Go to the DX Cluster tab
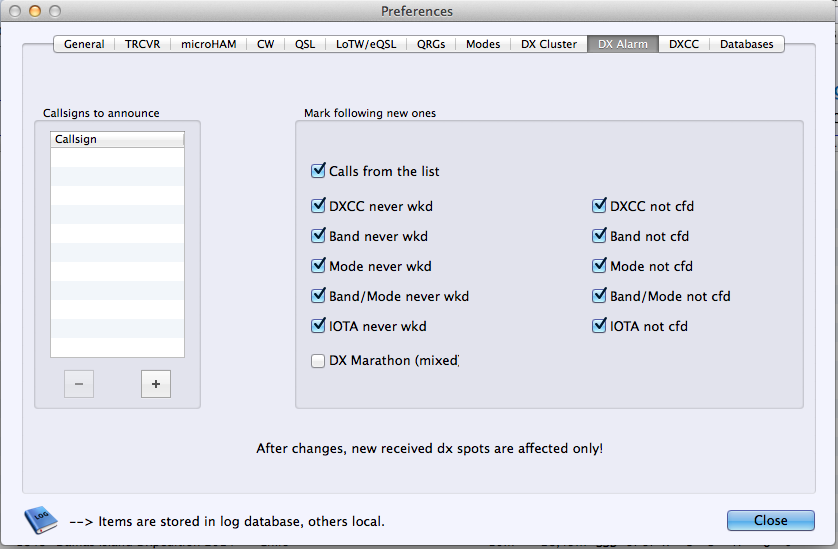Viewport: 838px width, 549px height. (548, 44)
